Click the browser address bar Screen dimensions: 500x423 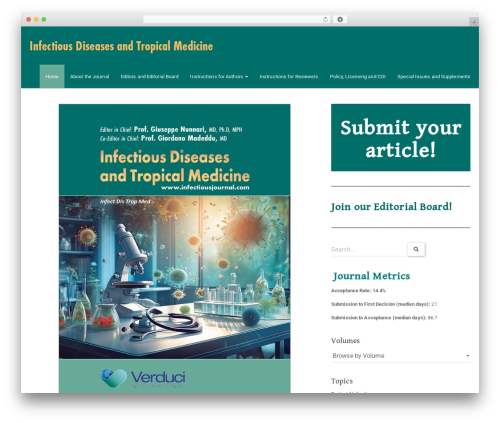pos(237,20)
